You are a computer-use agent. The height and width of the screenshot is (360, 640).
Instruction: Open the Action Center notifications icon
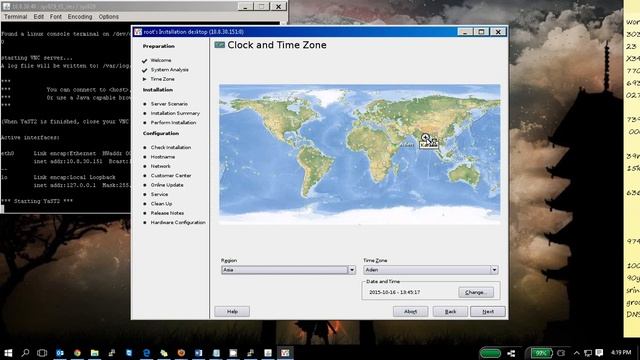599,353
